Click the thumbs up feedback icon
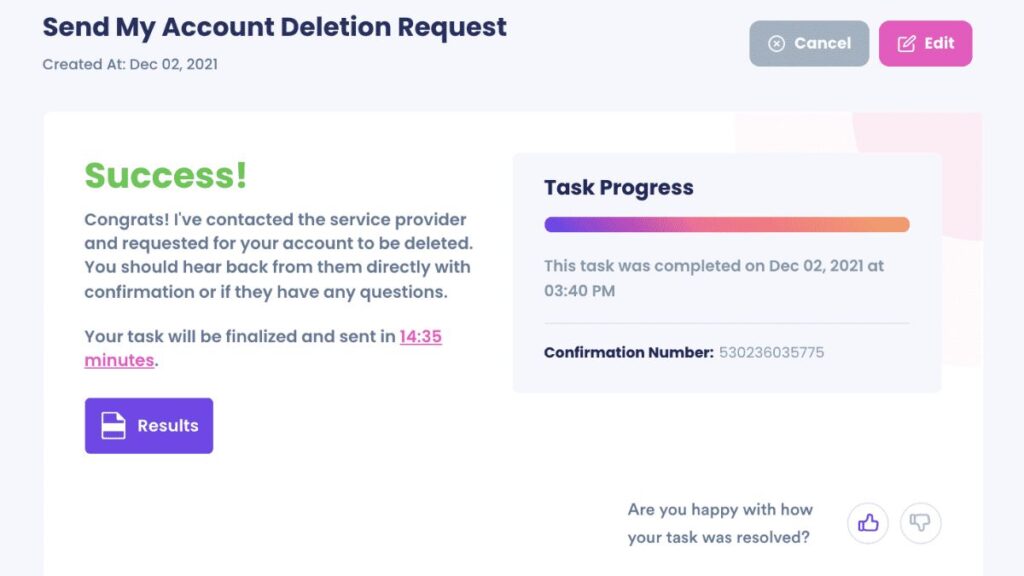The image size is (1024, 576). click(868, 522)
